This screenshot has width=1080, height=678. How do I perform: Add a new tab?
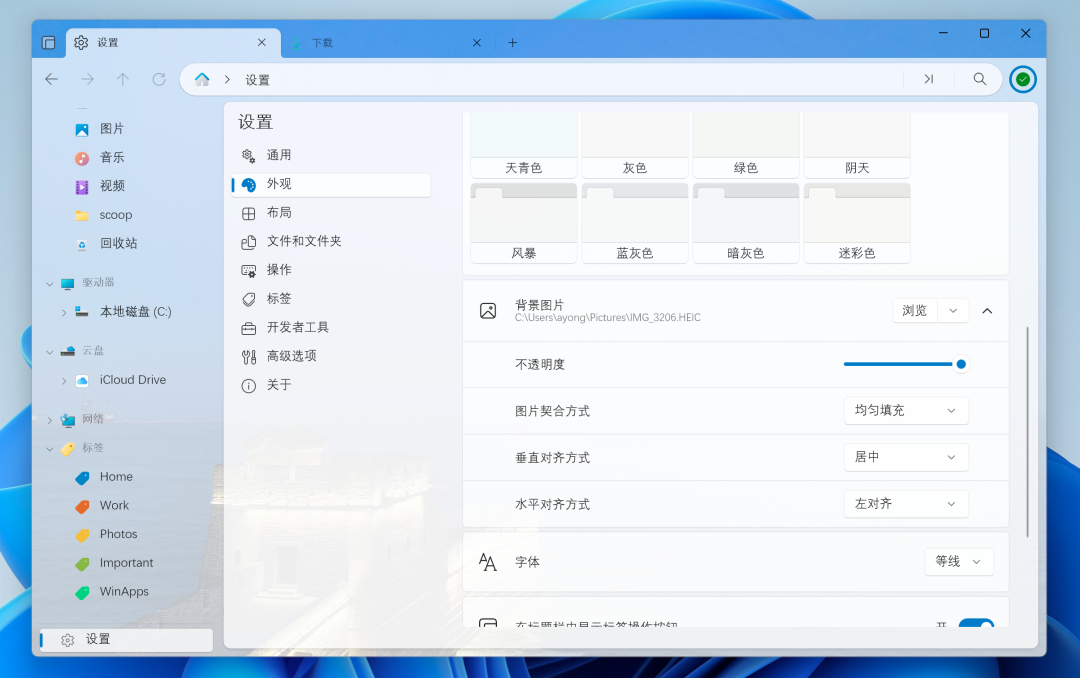pos(512,43)
